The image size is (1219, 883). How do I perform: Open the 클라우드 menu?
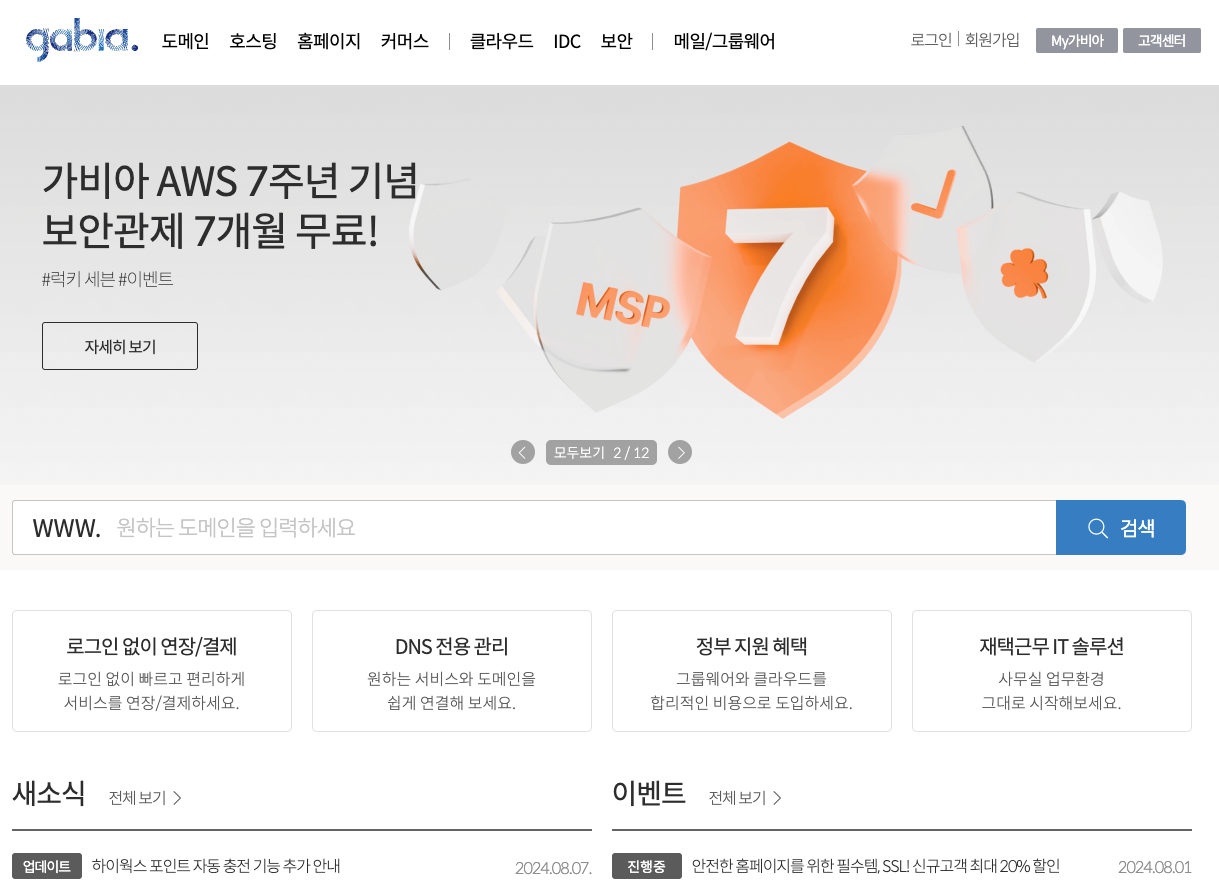click(502, 41)
